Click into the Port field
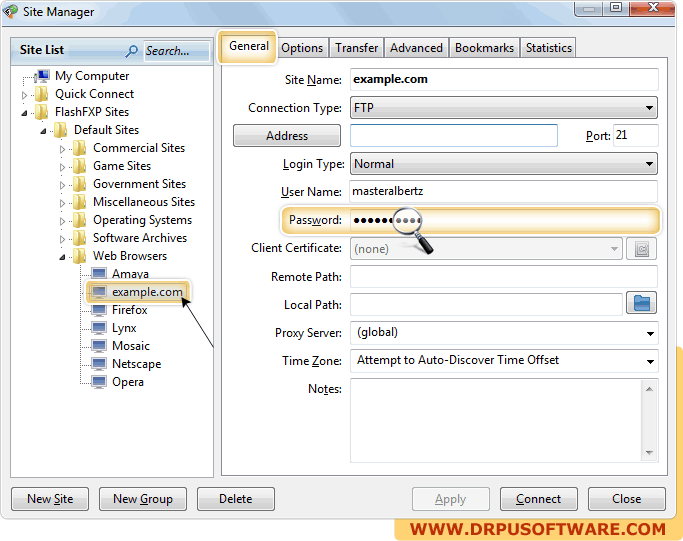This screenshot has height=541, width=683. tap(636, 135)
